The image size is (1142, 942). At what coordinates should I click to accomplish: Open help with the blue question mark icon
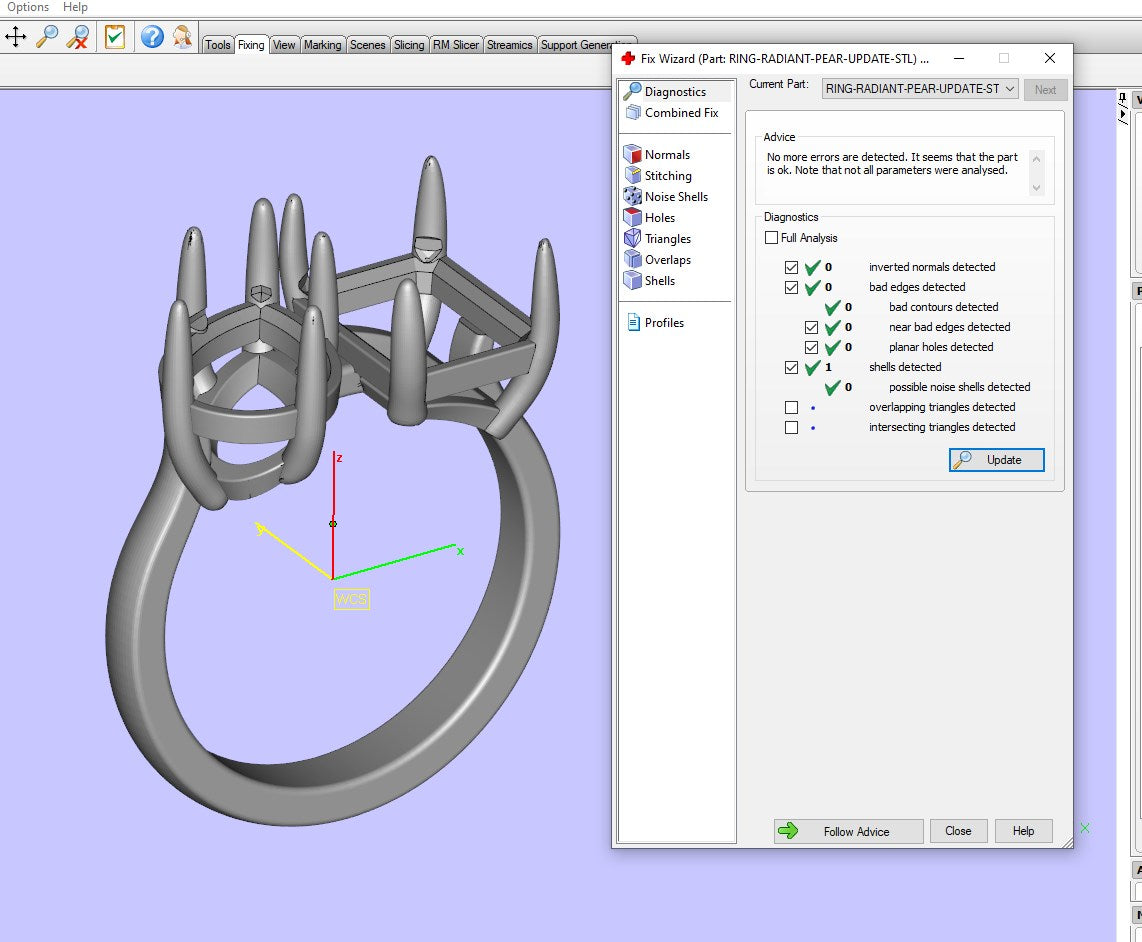[151, 38]
